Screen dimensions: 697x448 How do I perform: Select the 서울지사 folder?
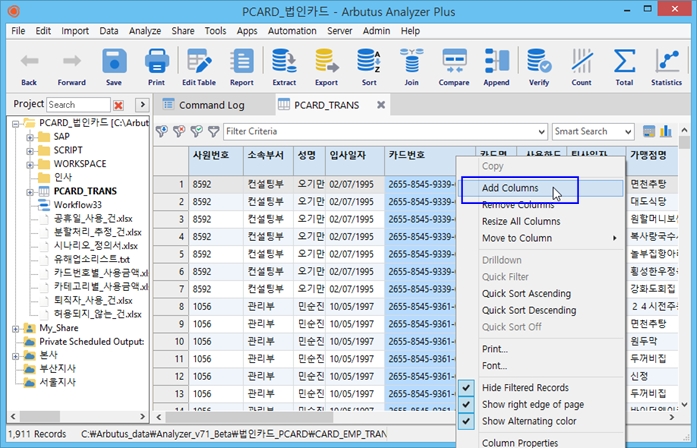(57, 382)
